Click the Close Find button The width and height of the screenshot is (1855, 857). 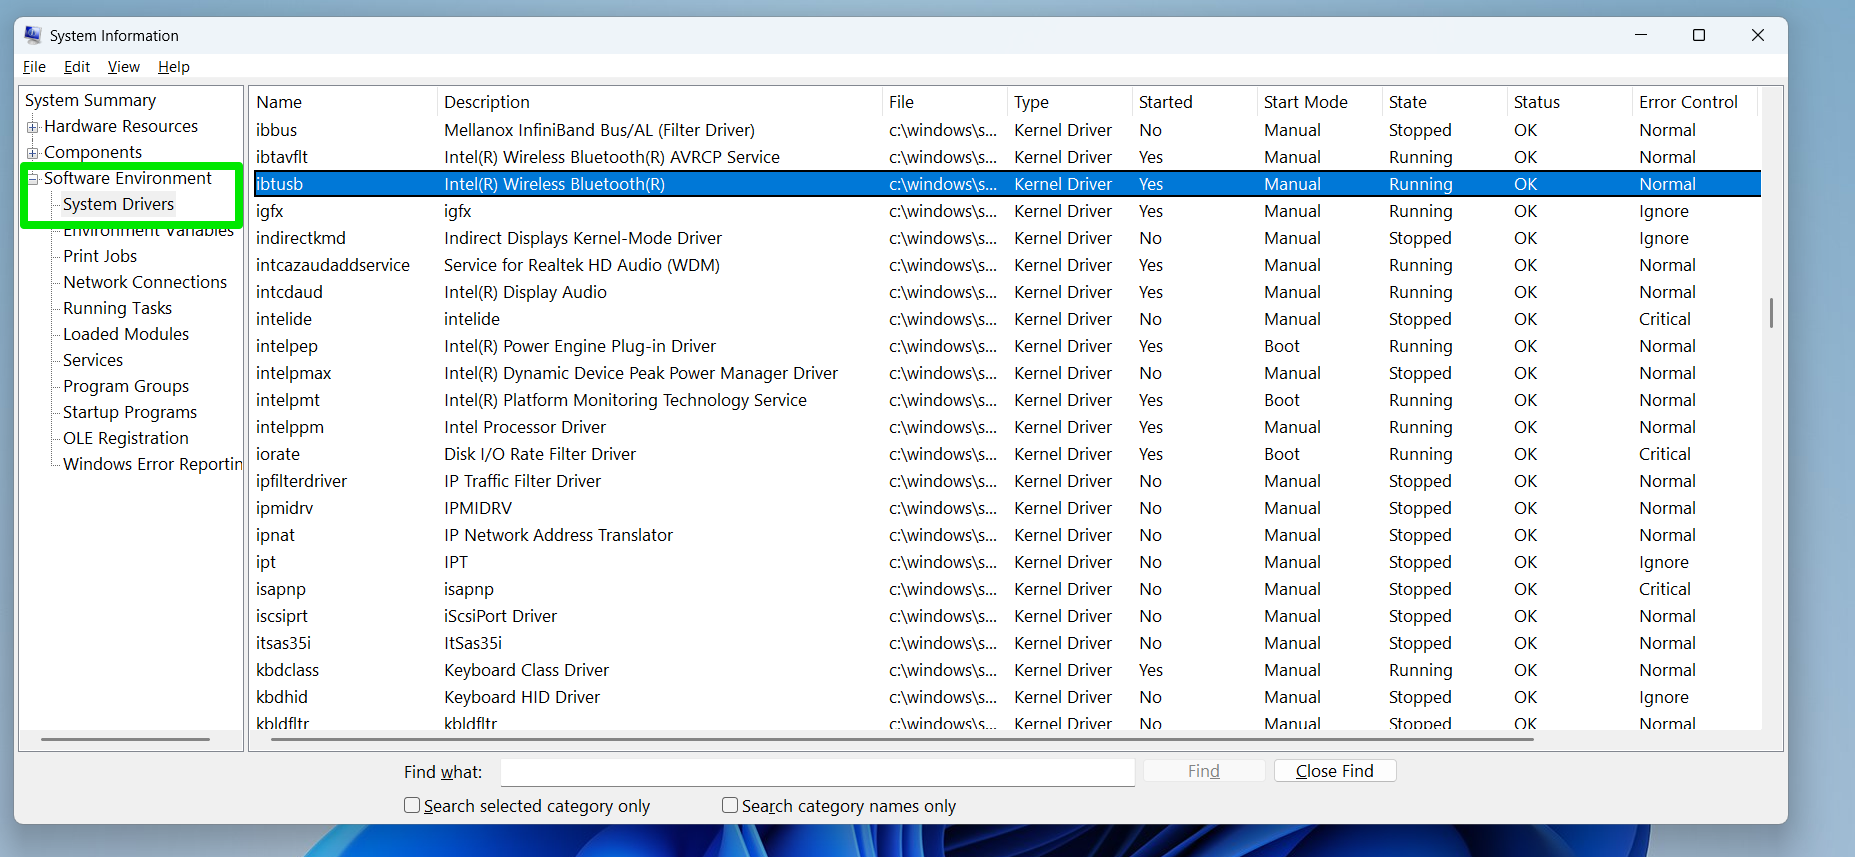[x=1334, y=771]
